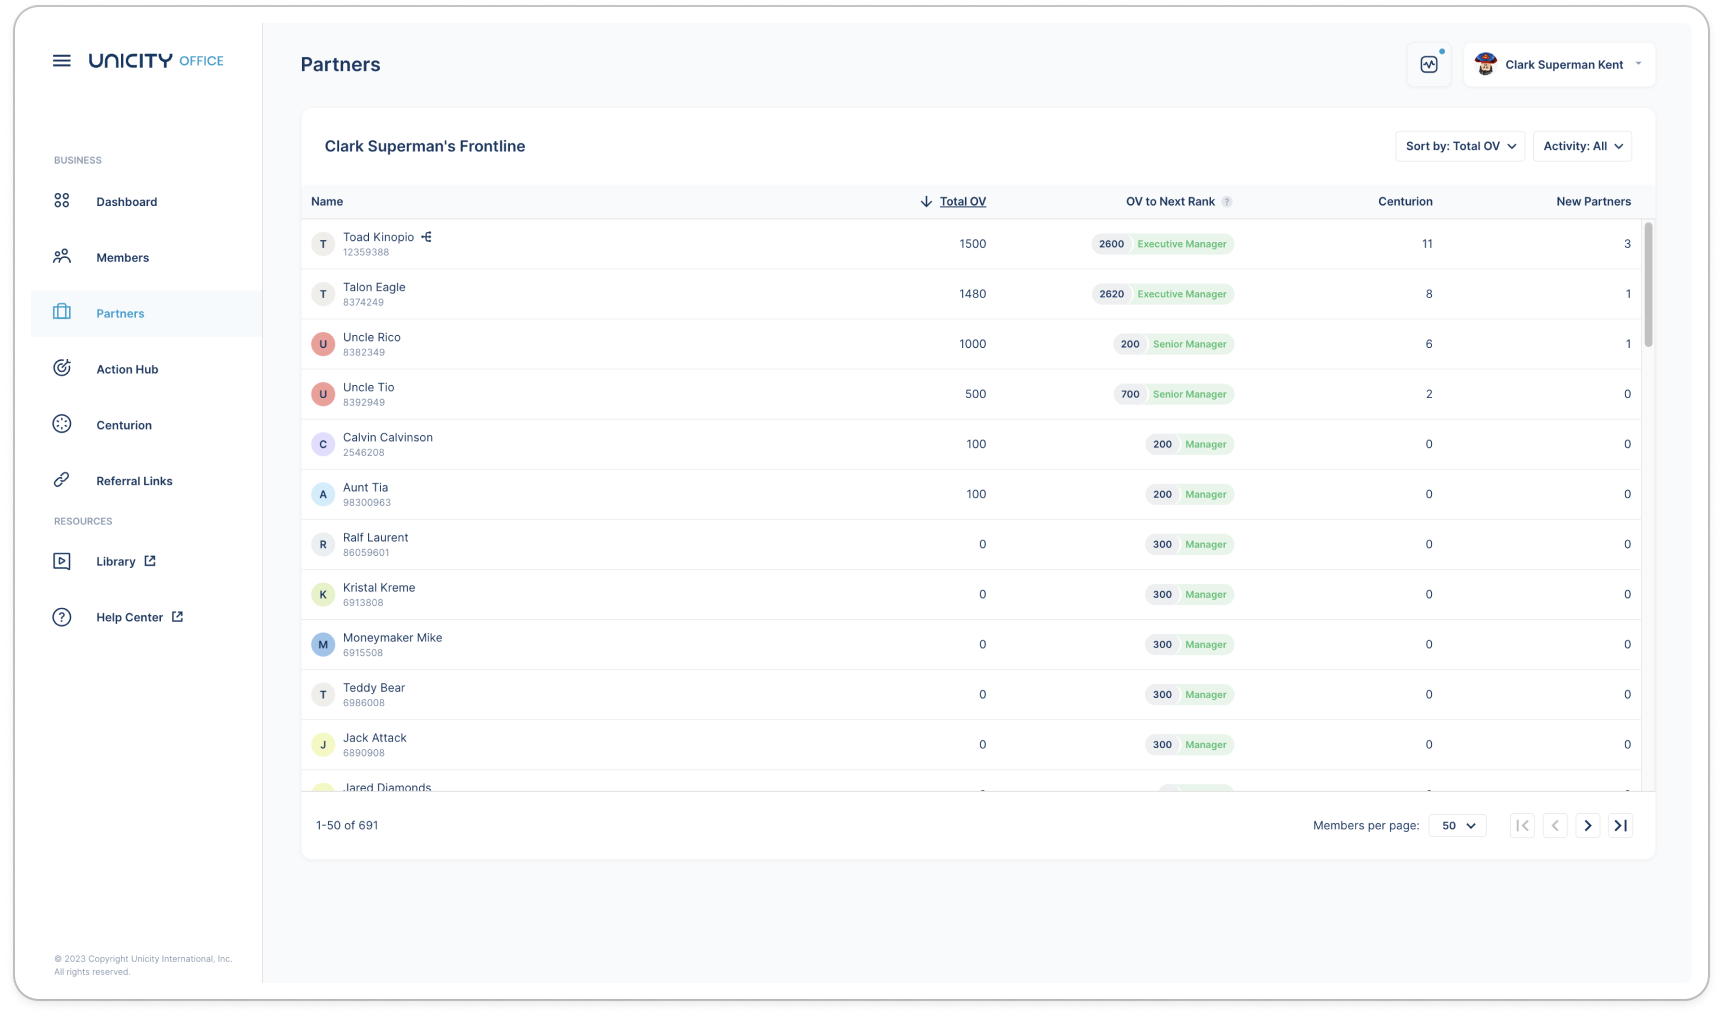
Task: Open the Members per page dropdown
Action: coord(1458,826)
